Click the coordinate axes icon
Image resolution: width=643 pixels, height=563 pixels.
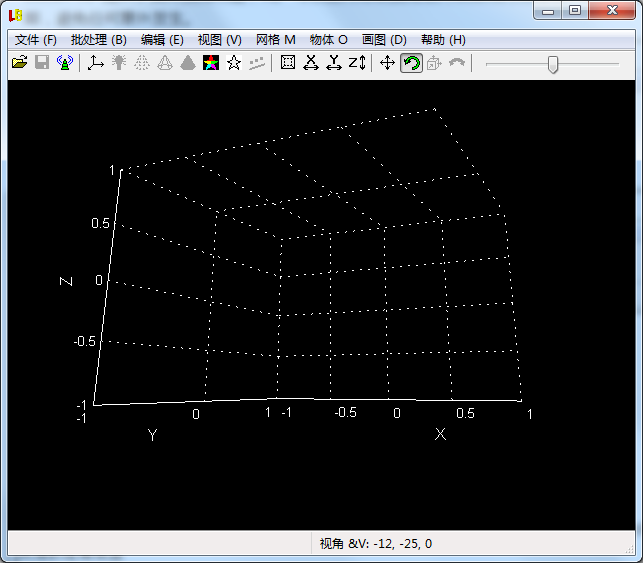point(96,63)
